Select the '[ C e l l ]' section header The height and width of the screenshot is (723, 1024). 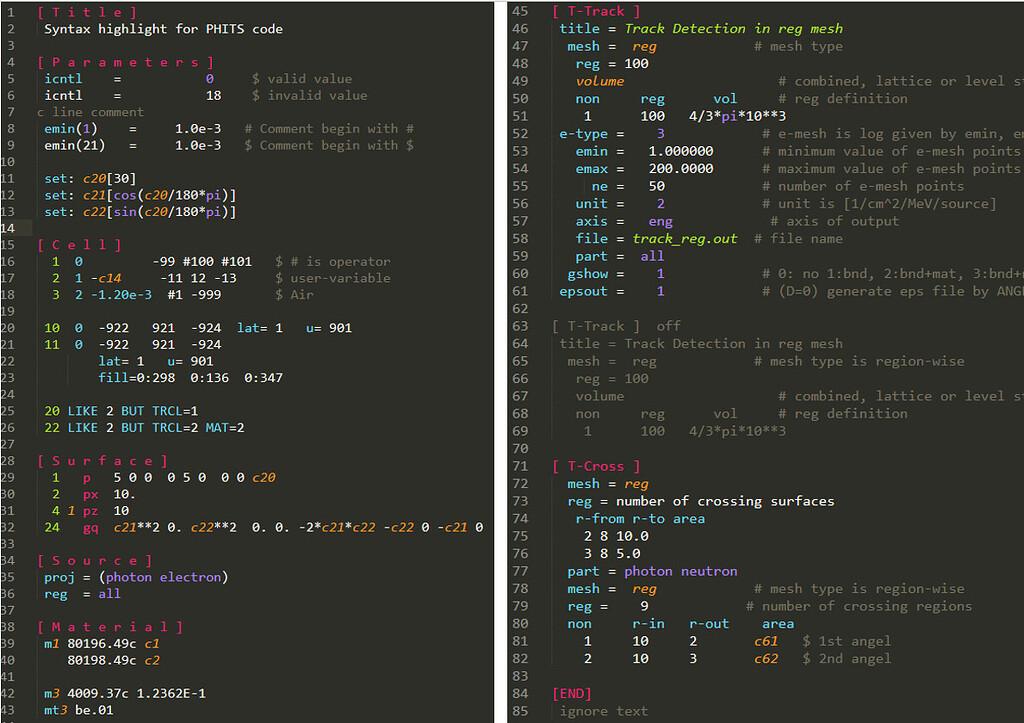point(79,246)
